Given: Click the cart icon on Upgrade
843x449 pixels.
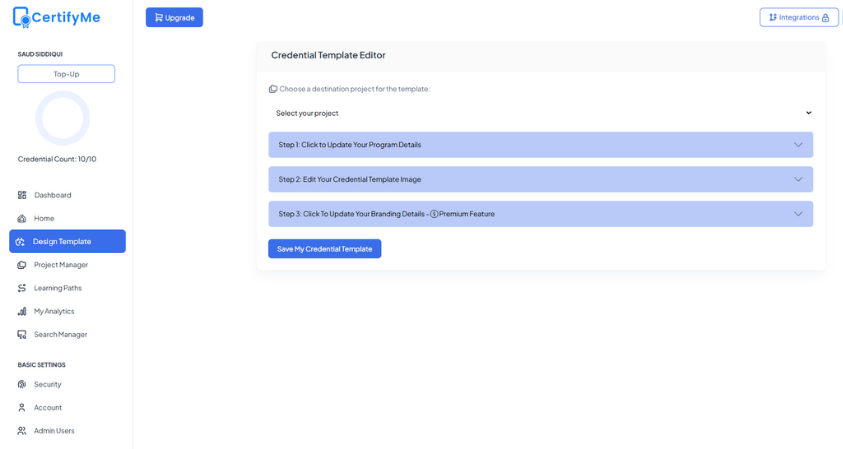Looking at the screenshot, I should [x=159, y=17].
